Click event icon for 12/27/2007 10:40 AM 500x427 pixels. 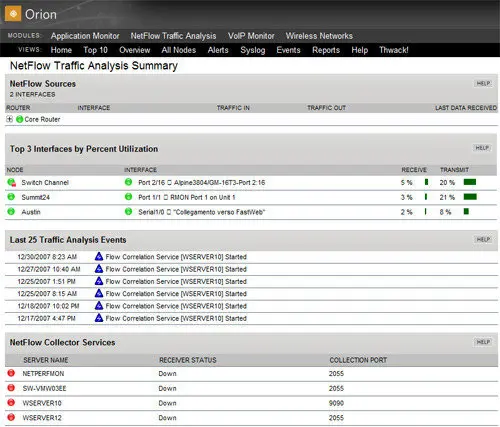99,269
